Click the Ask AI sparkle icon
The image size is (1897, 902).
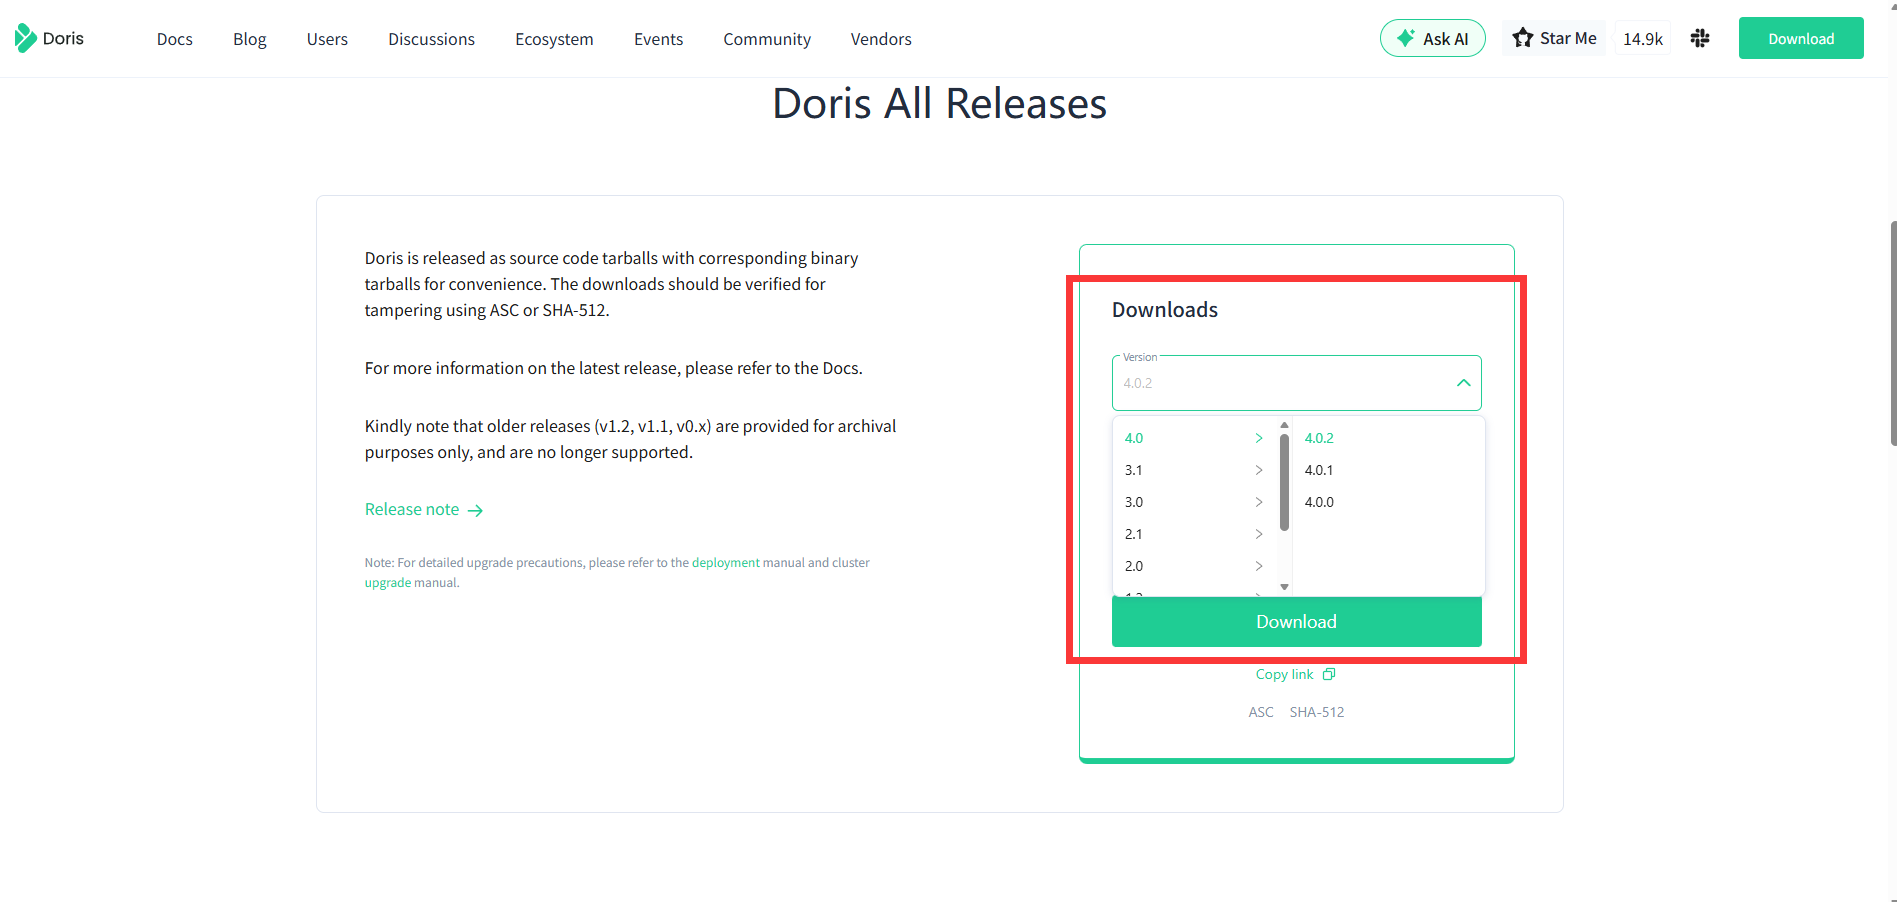tap(1405, 38)
